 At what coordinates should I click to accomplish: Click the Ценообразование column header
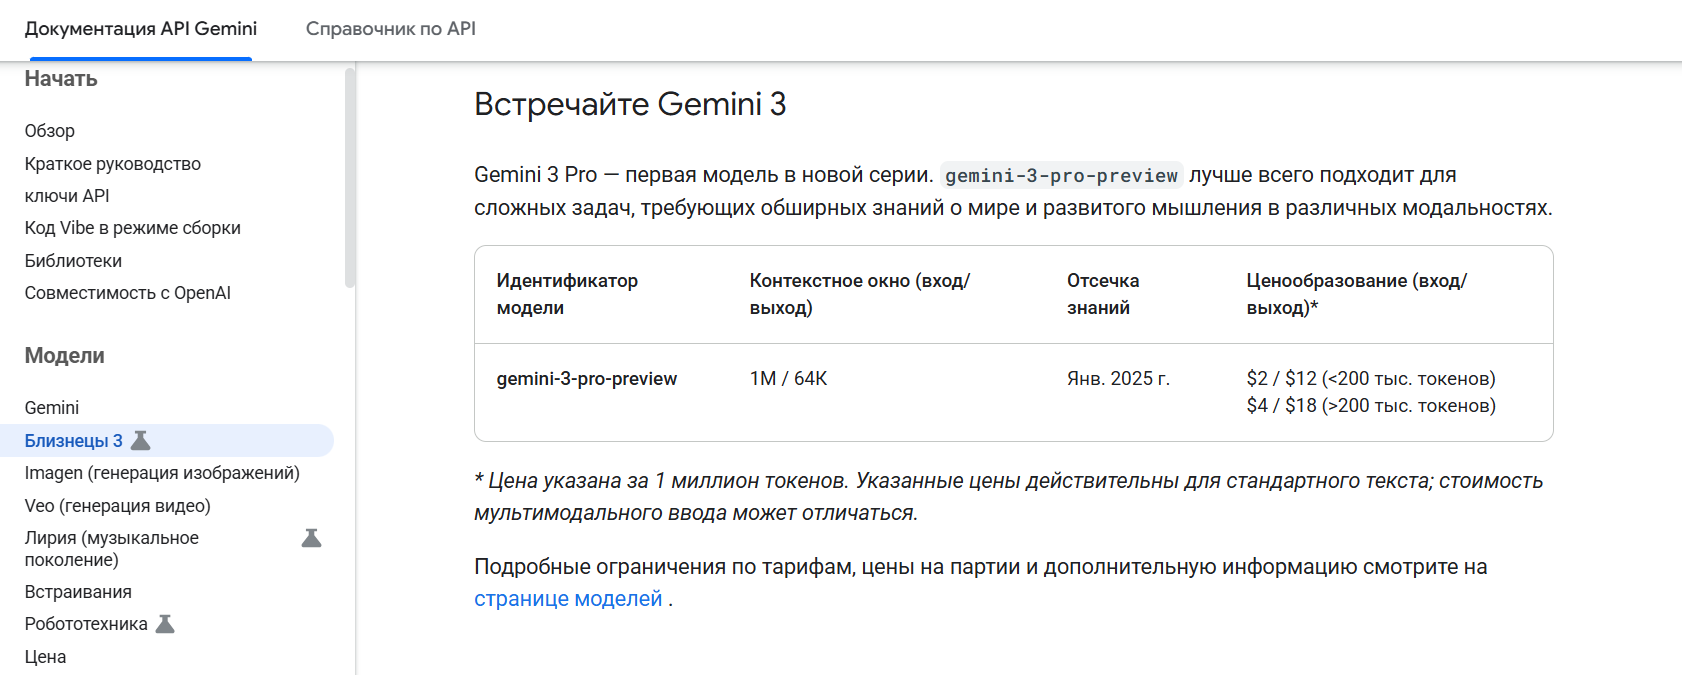point(1357,294)
